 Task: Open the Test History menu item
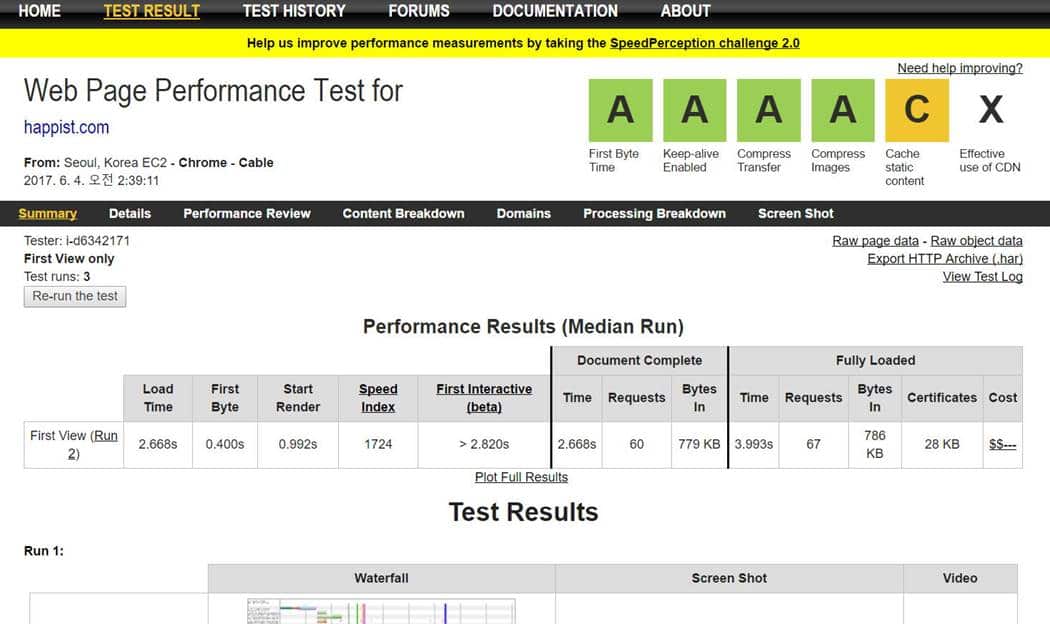pyautogui.click(x=294, y=11)
